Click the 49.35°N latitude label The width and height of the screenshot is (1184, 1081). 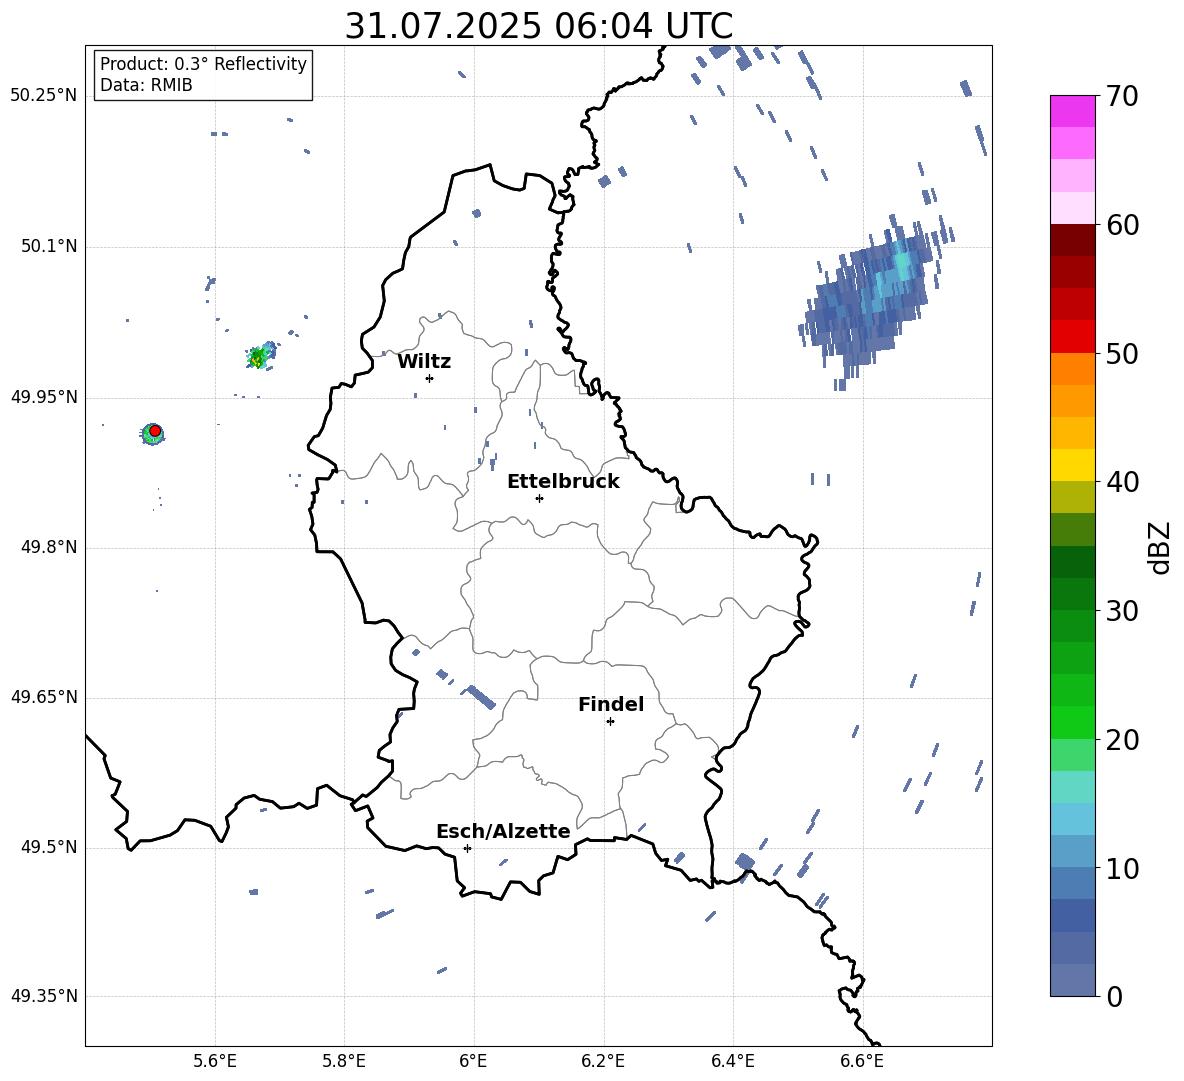click(x=44, y=996)
